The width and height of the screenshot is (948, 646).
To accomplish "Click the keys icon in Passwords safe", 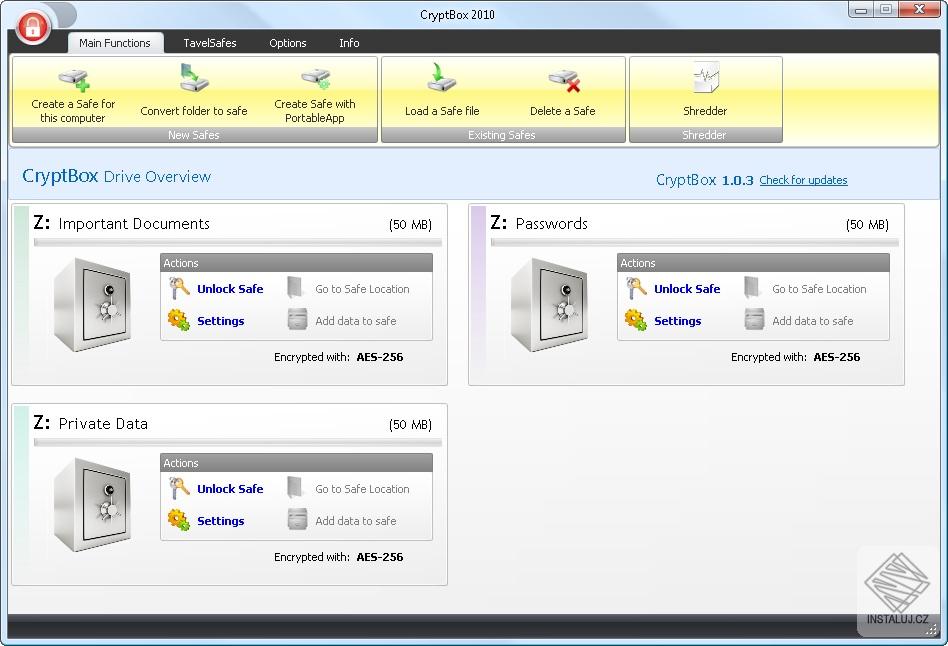I will pos(636,289).
